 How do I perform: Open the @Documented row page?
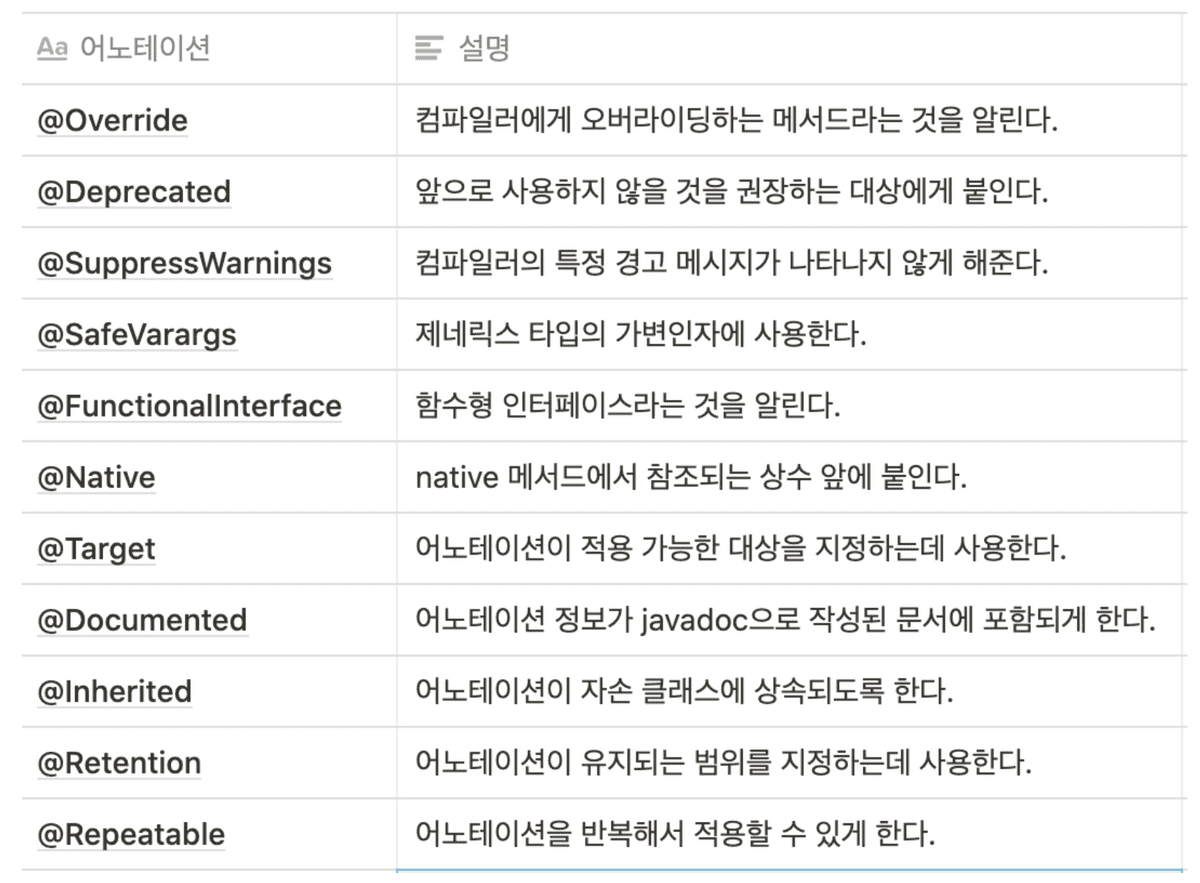click(x=142, y=620)
